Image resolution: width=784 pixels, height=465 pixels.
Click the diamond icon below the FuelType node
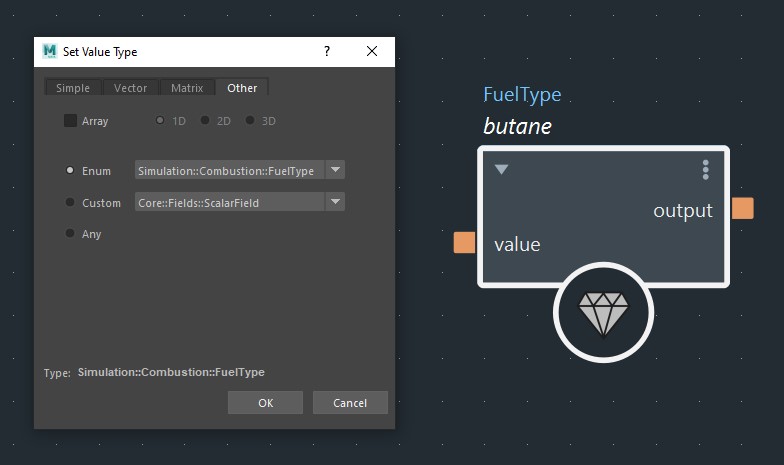pyautogui.click(x=603, y=313)
